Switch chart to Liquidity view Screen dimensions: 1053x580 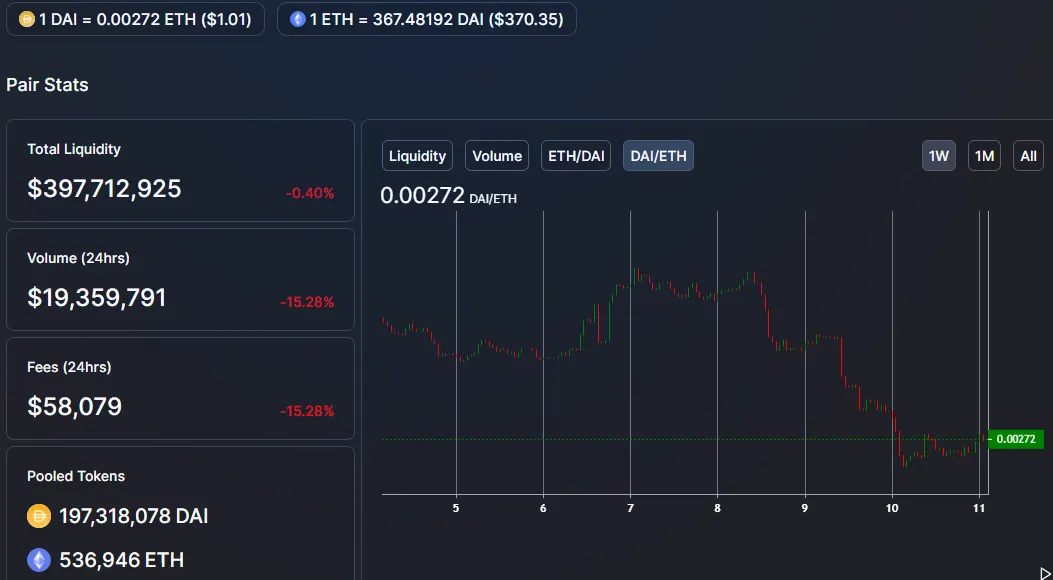[x=417, y=156]
